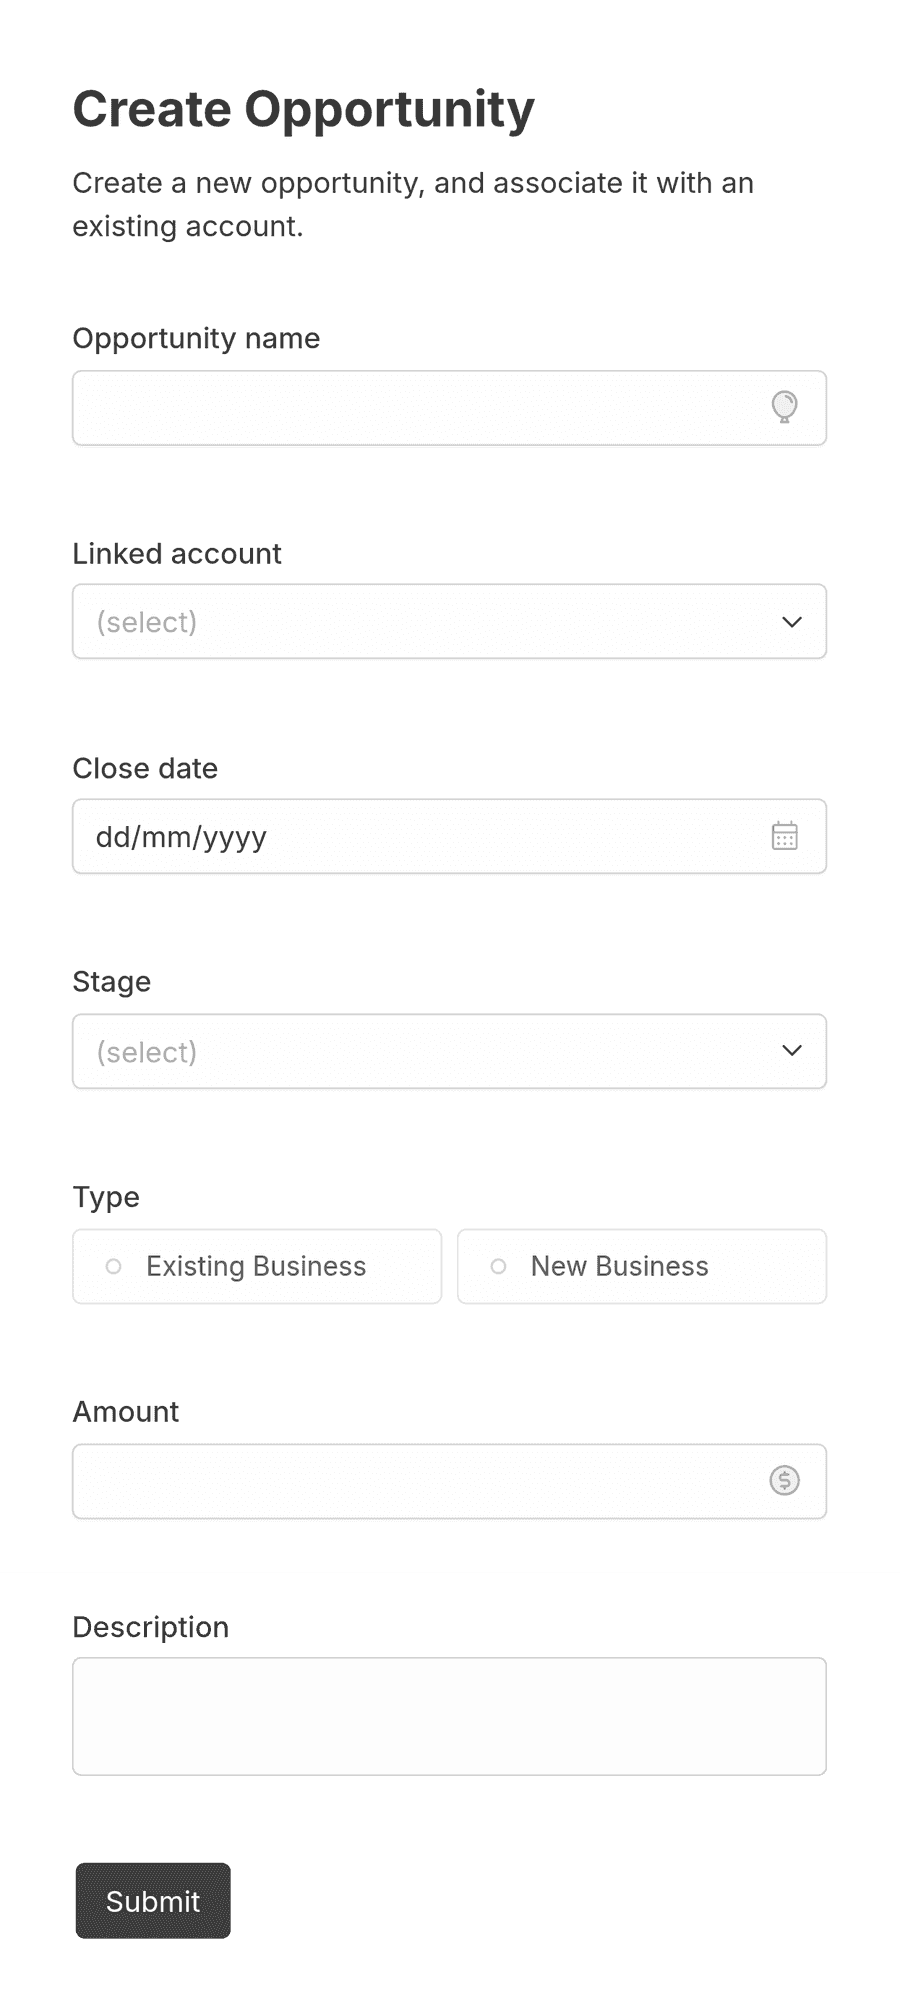The height and width of the screenshot is (2013, 900).
Task: Click the Linked account label
Action: tap(177, 553)
